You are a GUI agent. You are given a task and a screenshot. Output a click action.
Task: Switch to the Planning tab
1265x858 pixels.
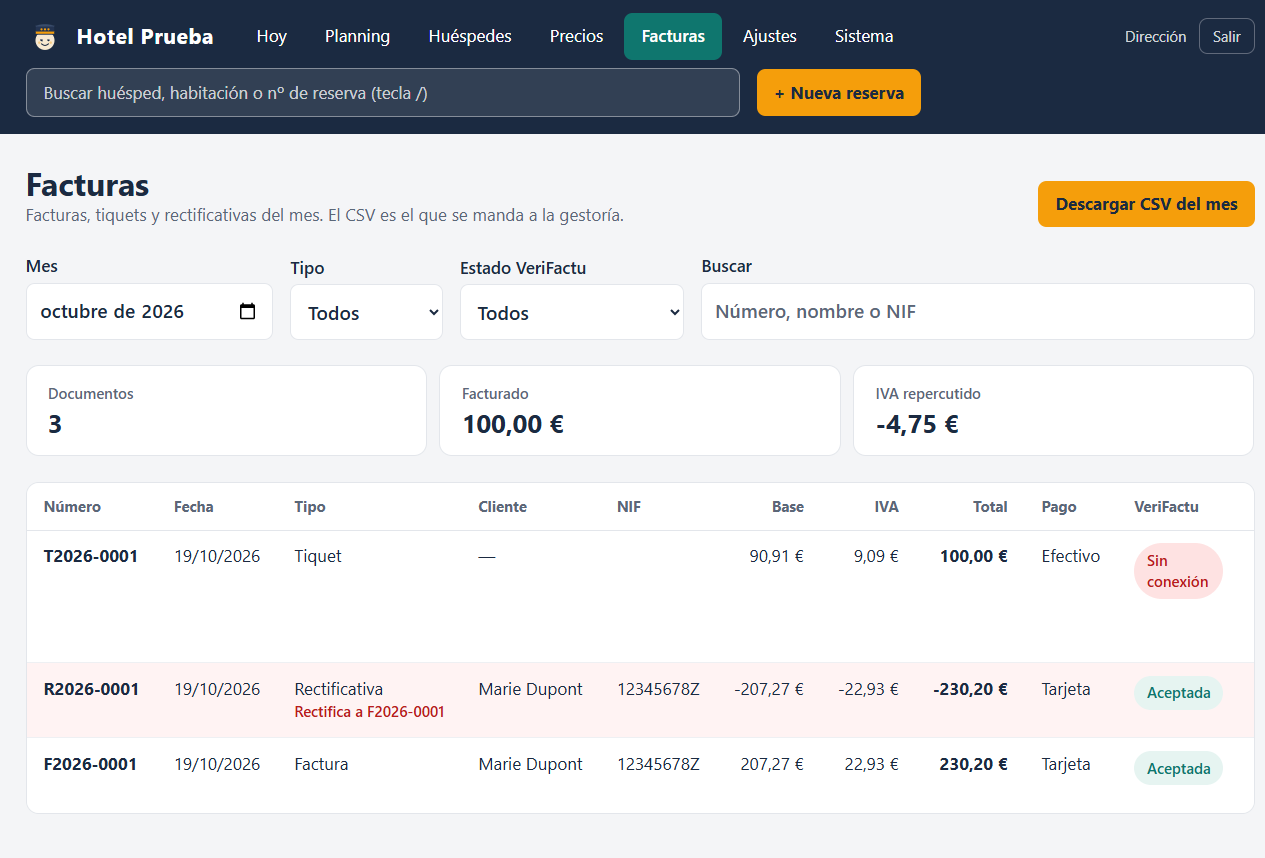(x=357, y=36)
